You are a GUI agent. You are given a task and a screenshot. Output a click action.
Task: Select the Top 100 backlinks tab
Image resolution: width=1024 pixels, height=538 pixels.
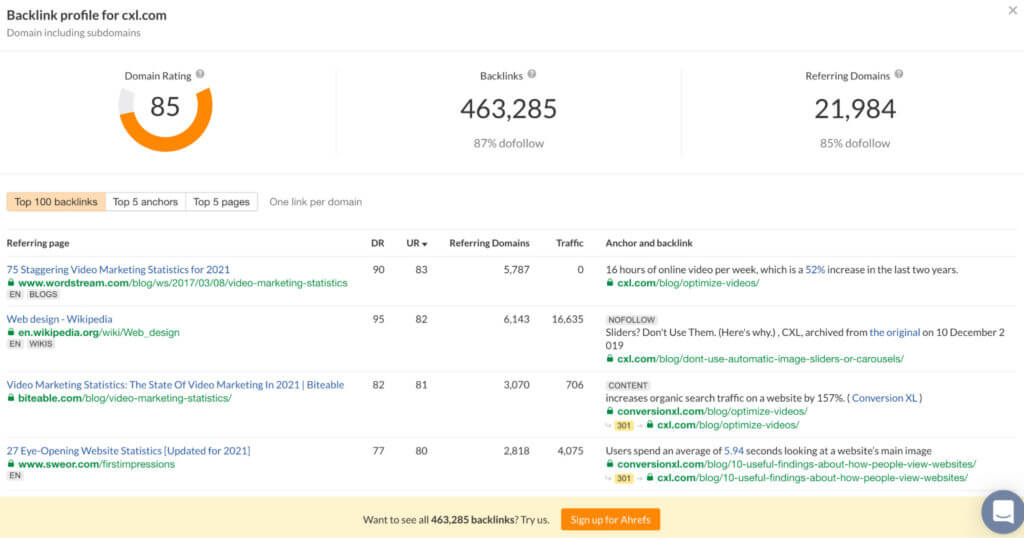click(x=56, y=202)
